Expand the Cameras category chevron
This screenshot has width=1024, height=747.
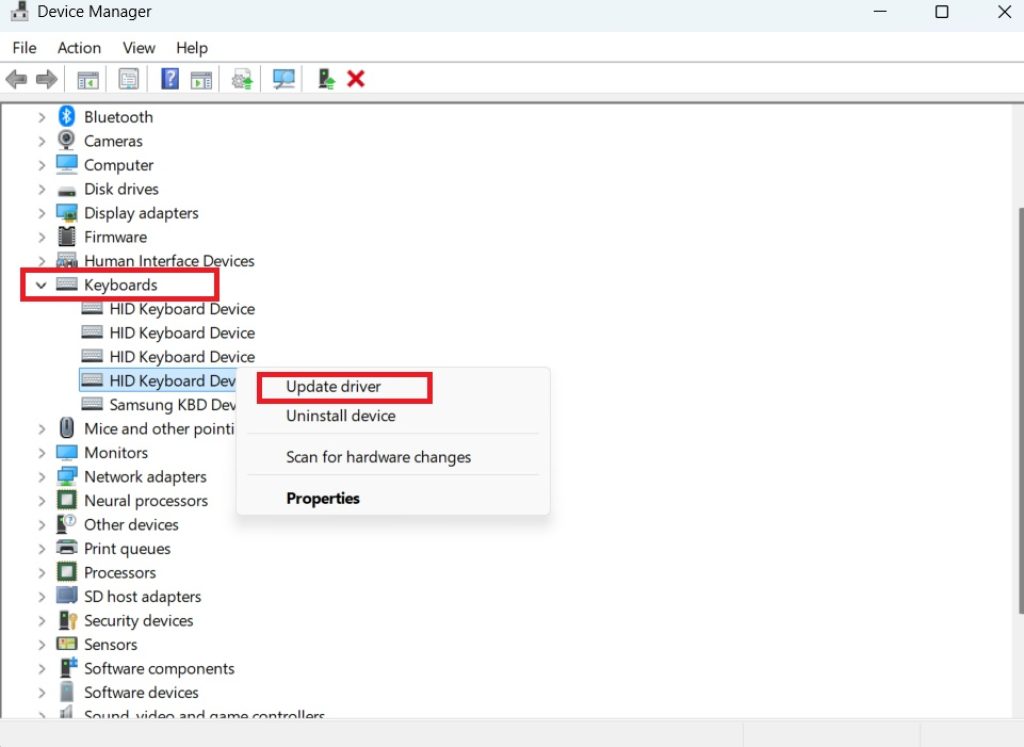click(x=42, y=141)
